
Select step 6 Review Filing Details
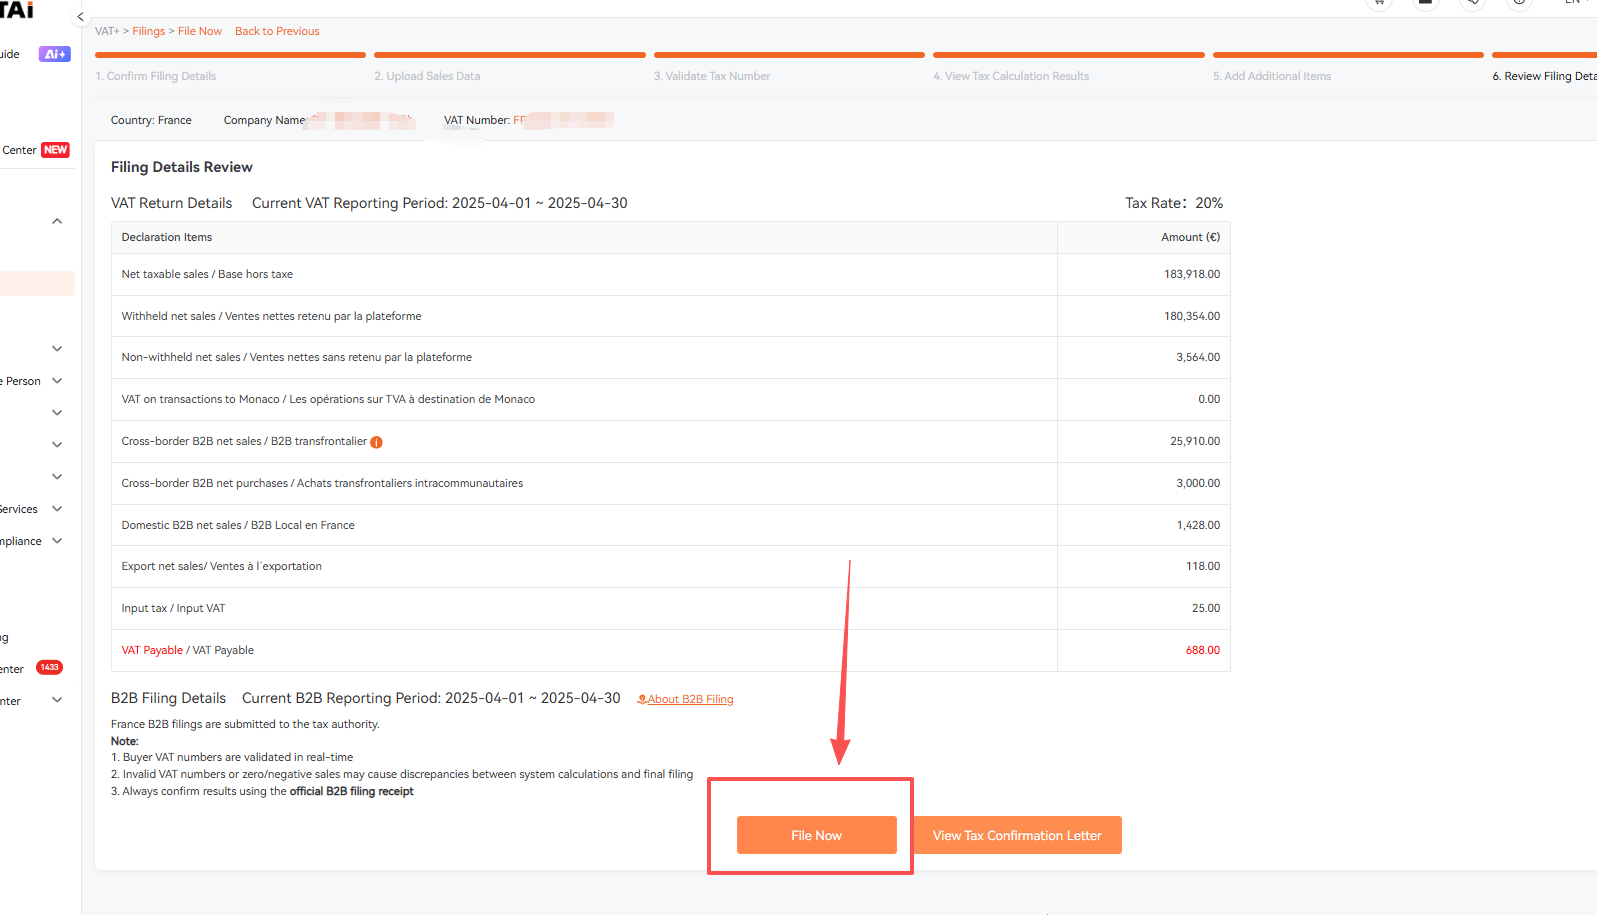coord(1544,76)
